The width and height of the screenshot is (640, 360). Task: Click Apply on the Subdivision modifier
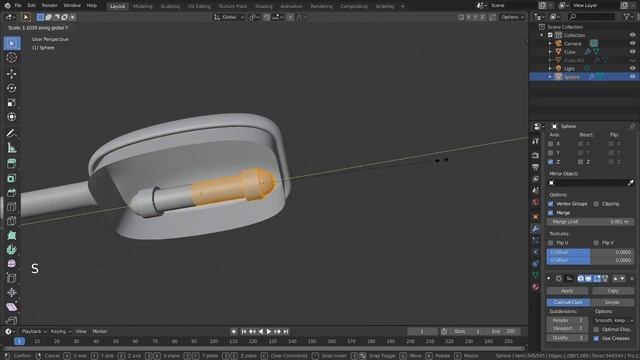[567, 291]
